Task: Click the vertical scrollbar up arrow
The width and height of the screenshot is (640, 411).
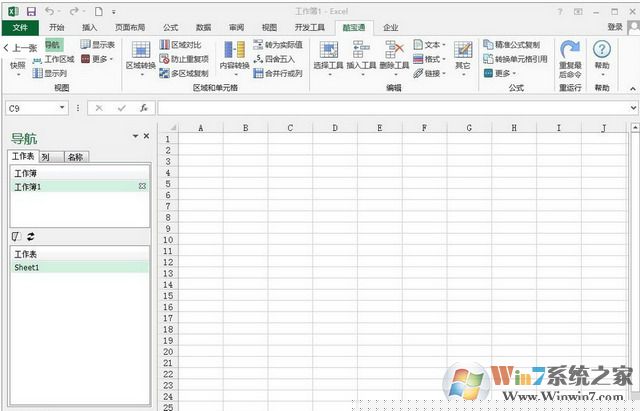Action: [x=635, y=127]
